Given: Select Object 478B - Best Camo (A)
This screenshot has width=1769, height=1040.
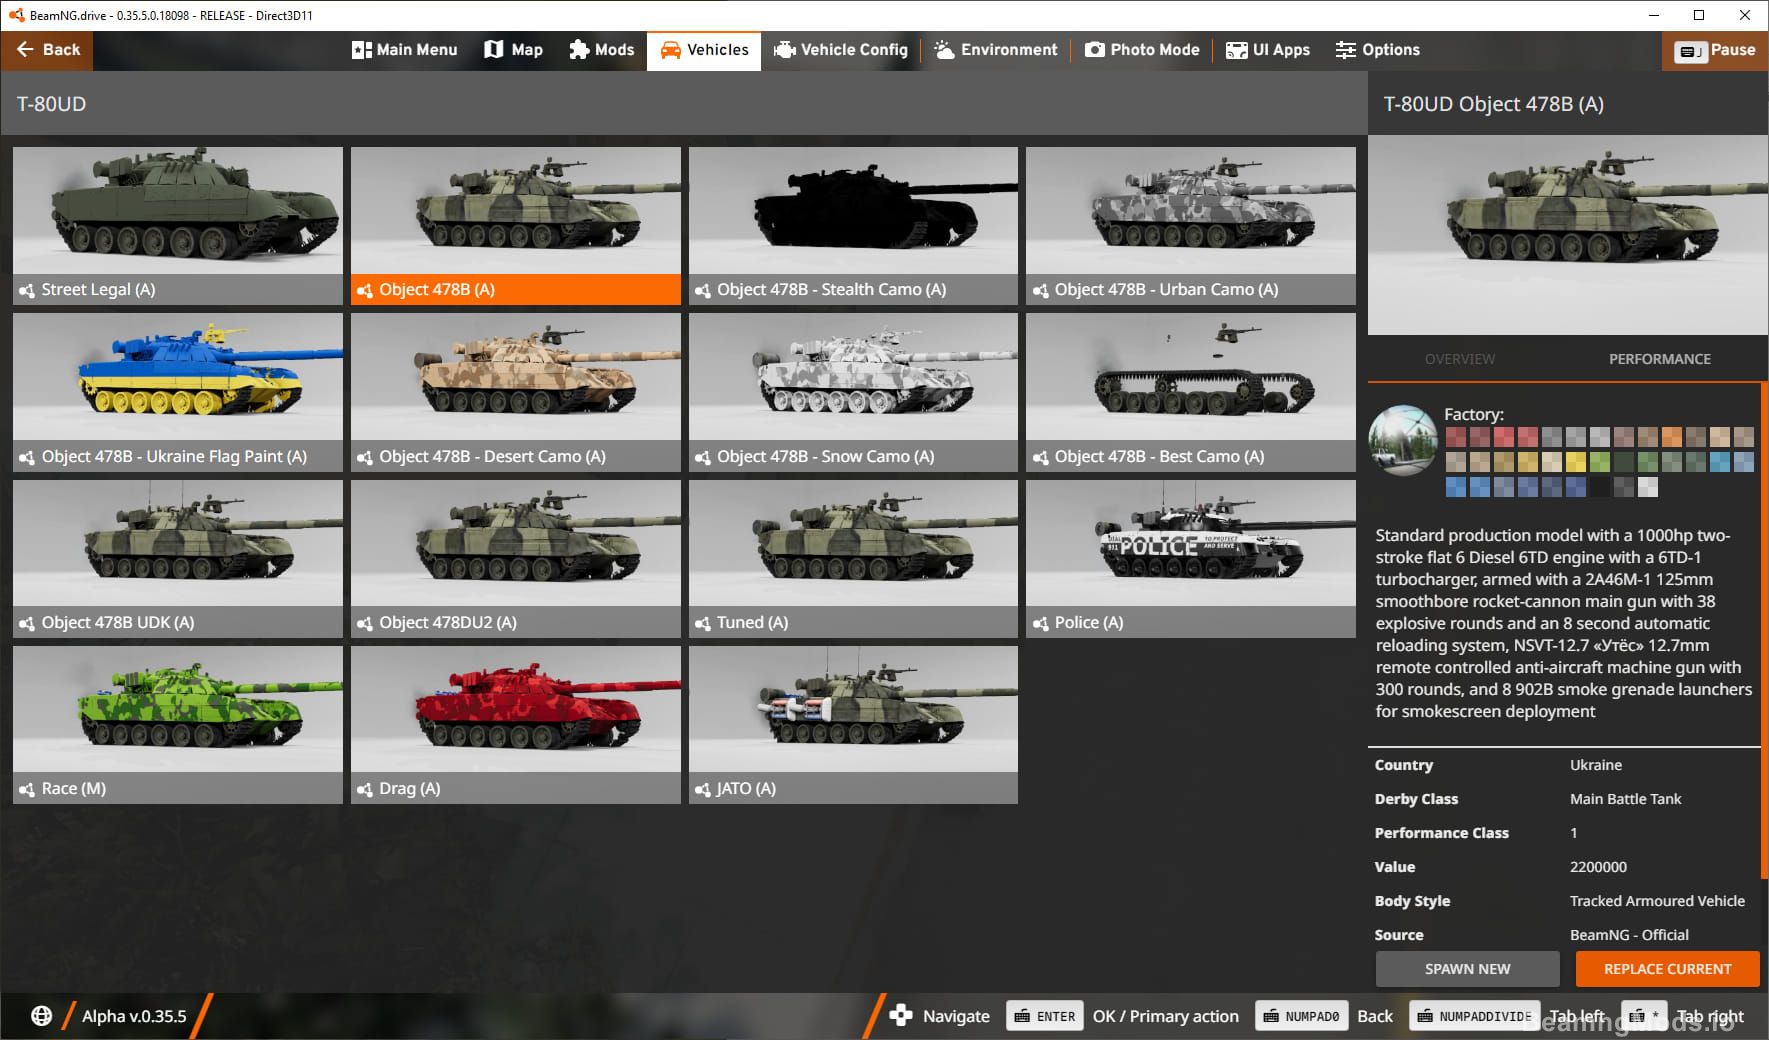Looking at the screenshot, I should [1191, 392].
